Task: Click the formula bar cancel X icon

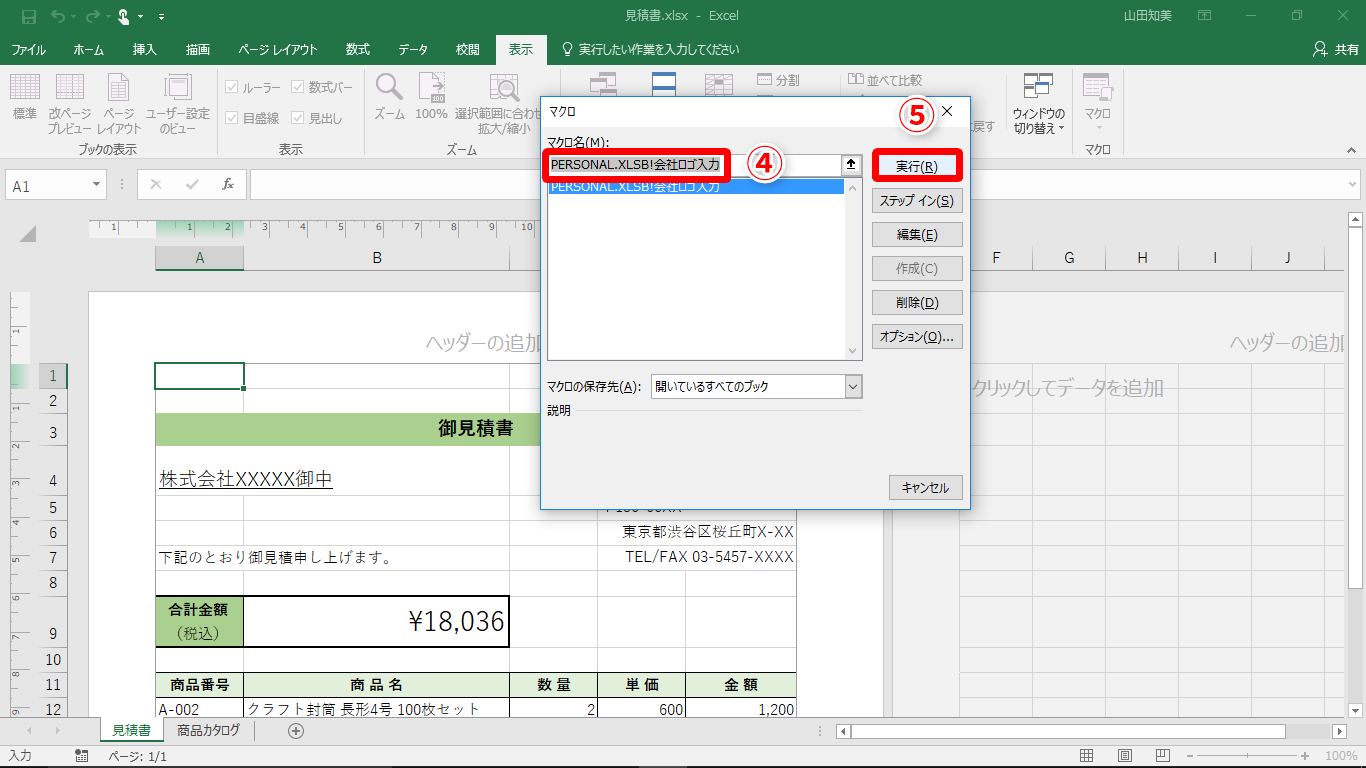Action: pos(156,185)
